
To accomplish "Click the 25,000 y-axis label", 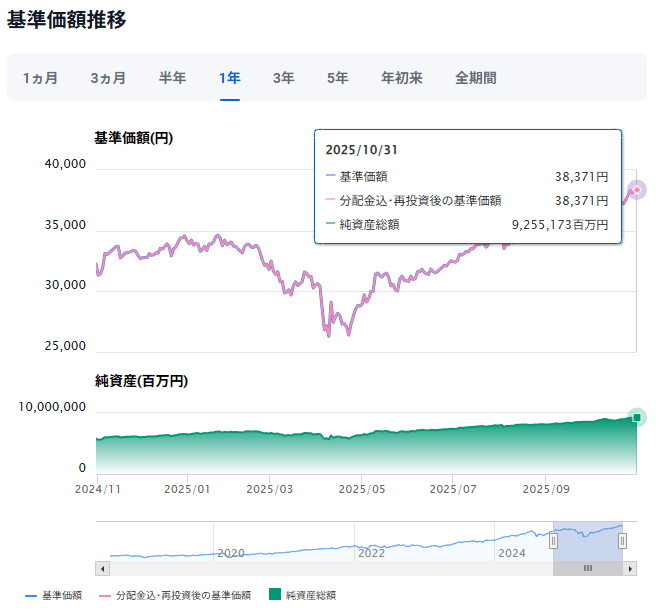I will pyautogui.click(x=65, y=346).
